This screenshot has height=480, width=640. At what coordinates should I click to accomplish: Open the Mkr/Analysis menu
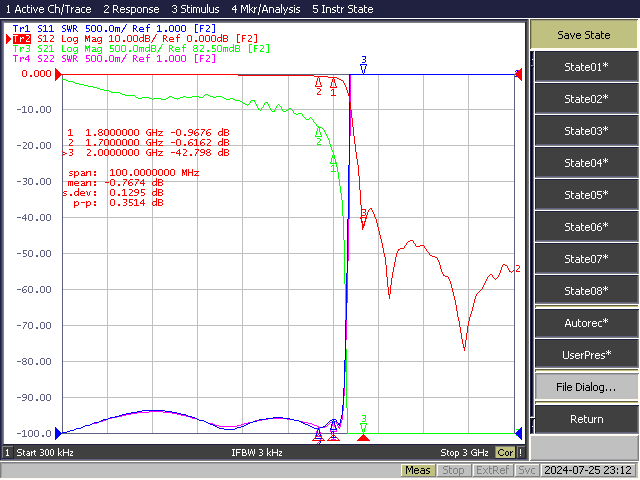tap(266, 9)
